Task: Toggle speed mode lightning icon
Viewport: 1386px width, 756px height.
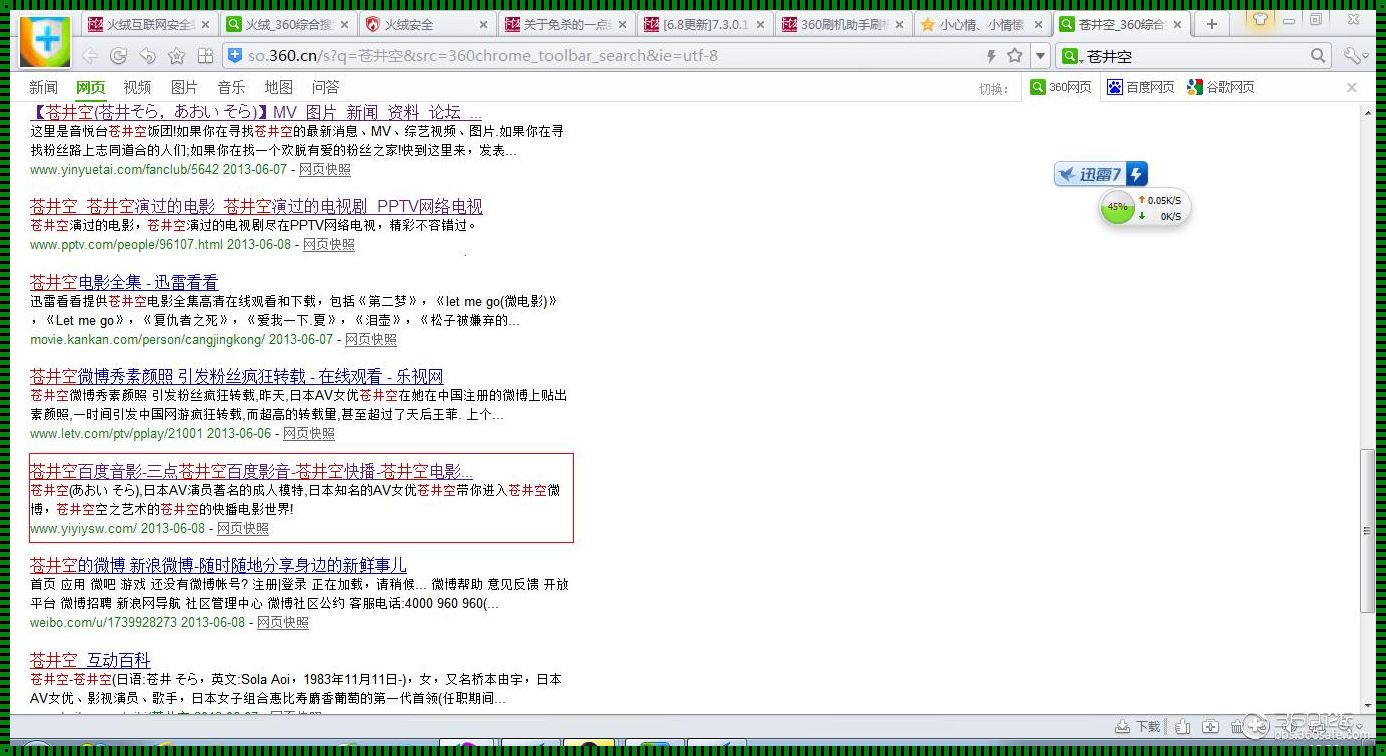Action: tap(991, 57)
